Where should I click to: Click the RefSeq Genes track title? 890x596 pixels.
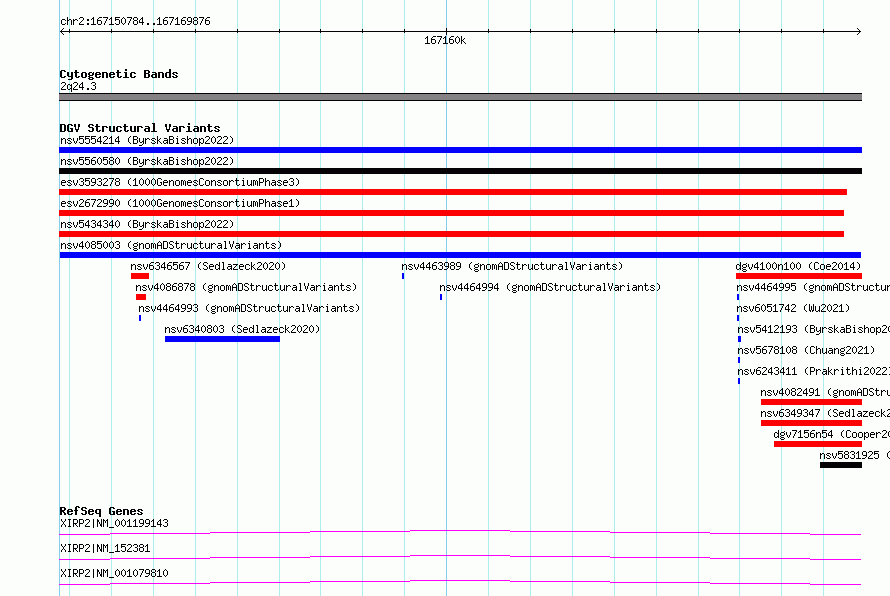[101, 511]
